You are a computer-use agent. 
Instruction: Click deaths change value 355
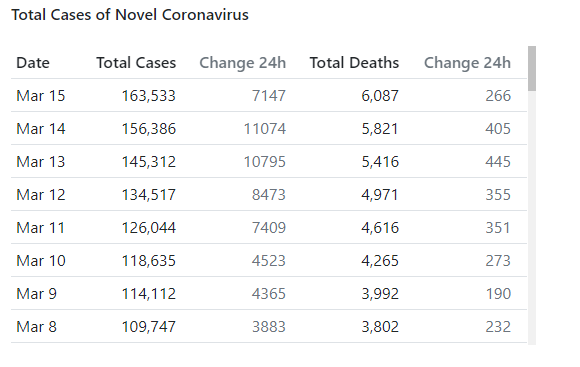[x=498, y=195]
